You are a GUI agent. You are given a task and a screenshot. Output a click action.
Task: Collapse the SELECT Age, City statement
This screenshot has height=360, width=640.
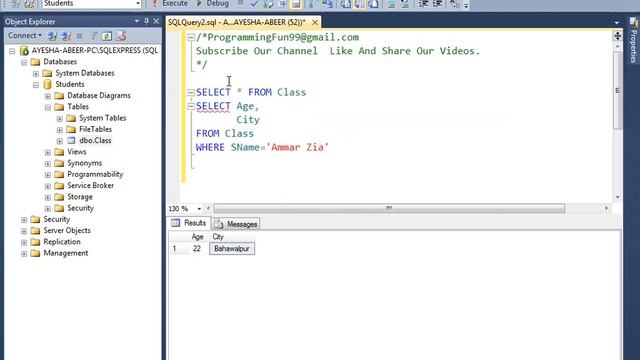coord(191,107)
